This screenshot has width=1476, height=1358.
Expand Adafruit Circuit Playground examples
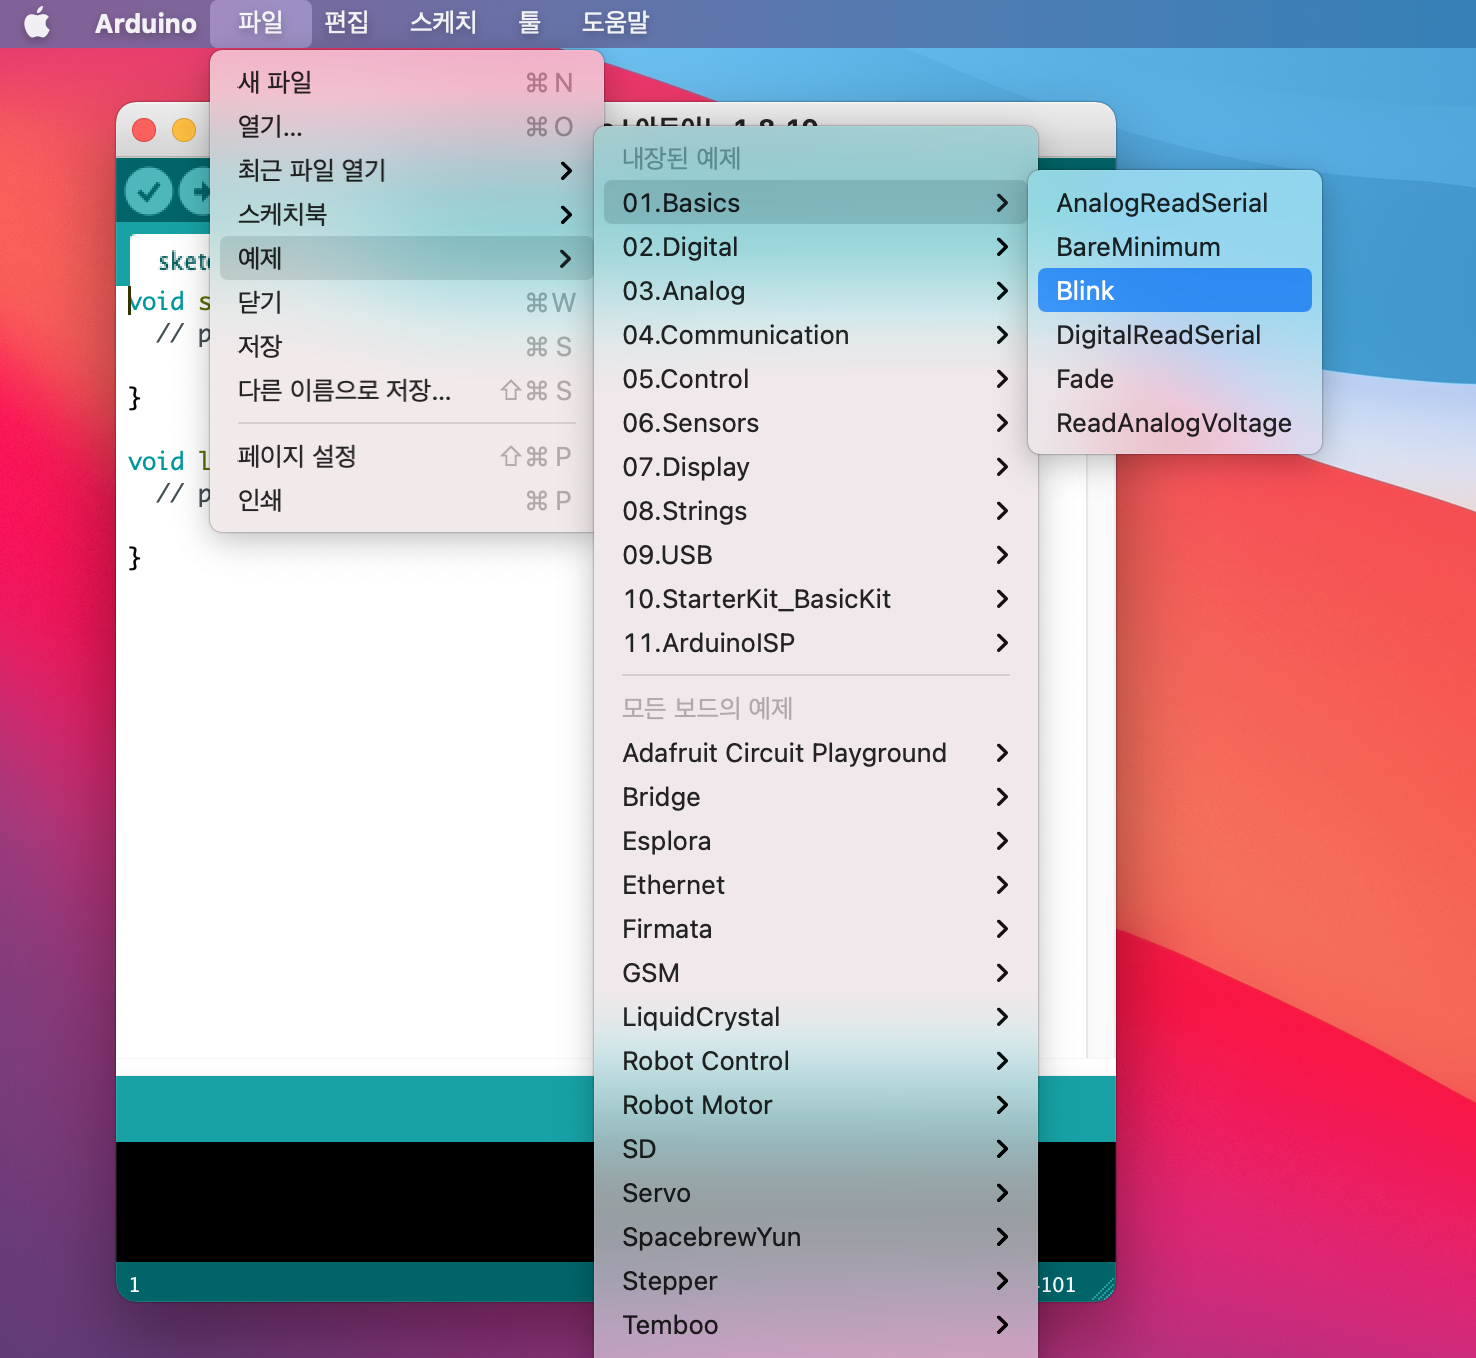click(816, 753)
